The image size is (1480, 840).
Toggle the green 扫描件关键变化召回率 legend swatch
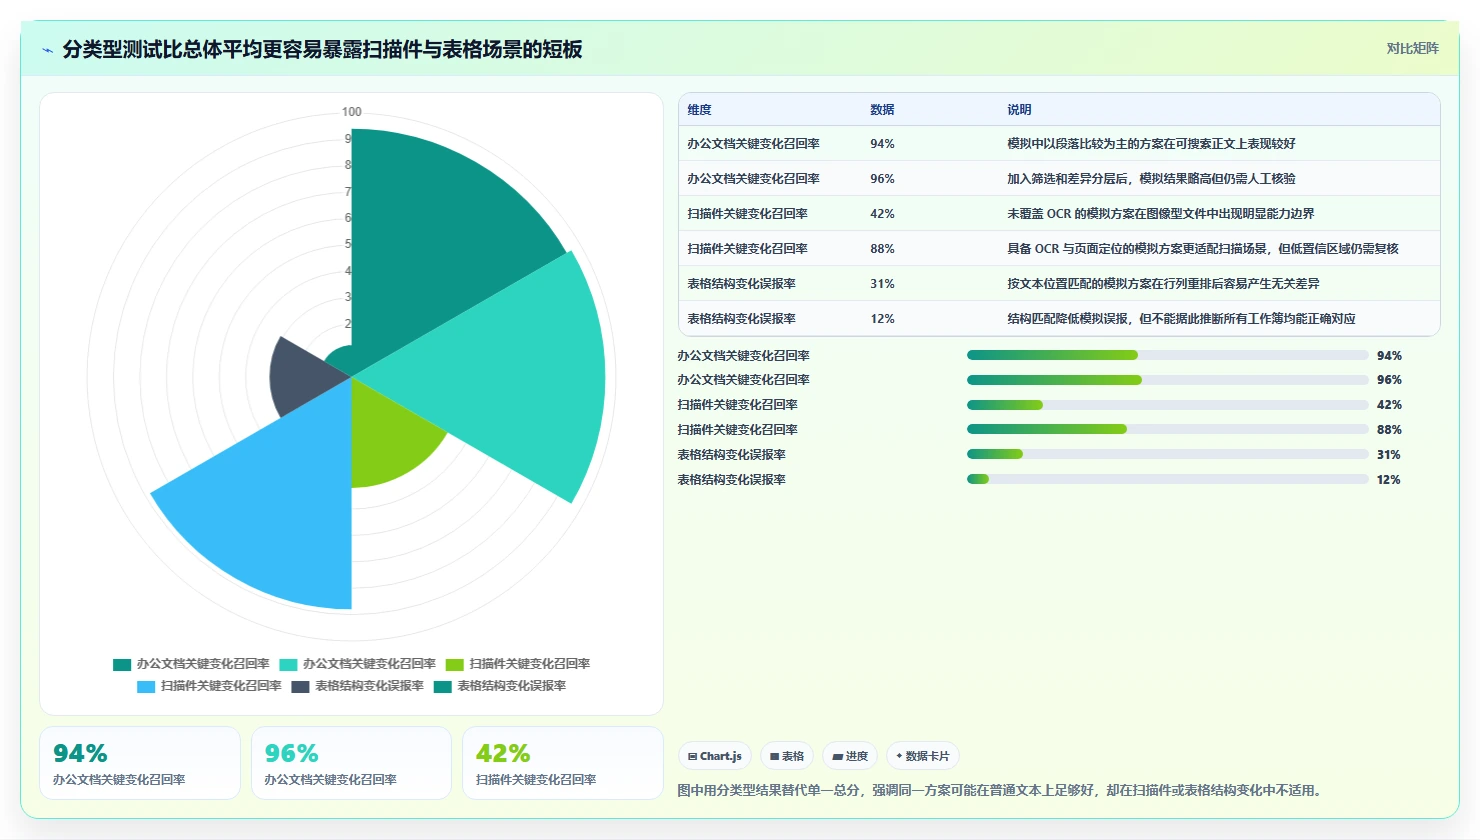(x=455, y=664)
